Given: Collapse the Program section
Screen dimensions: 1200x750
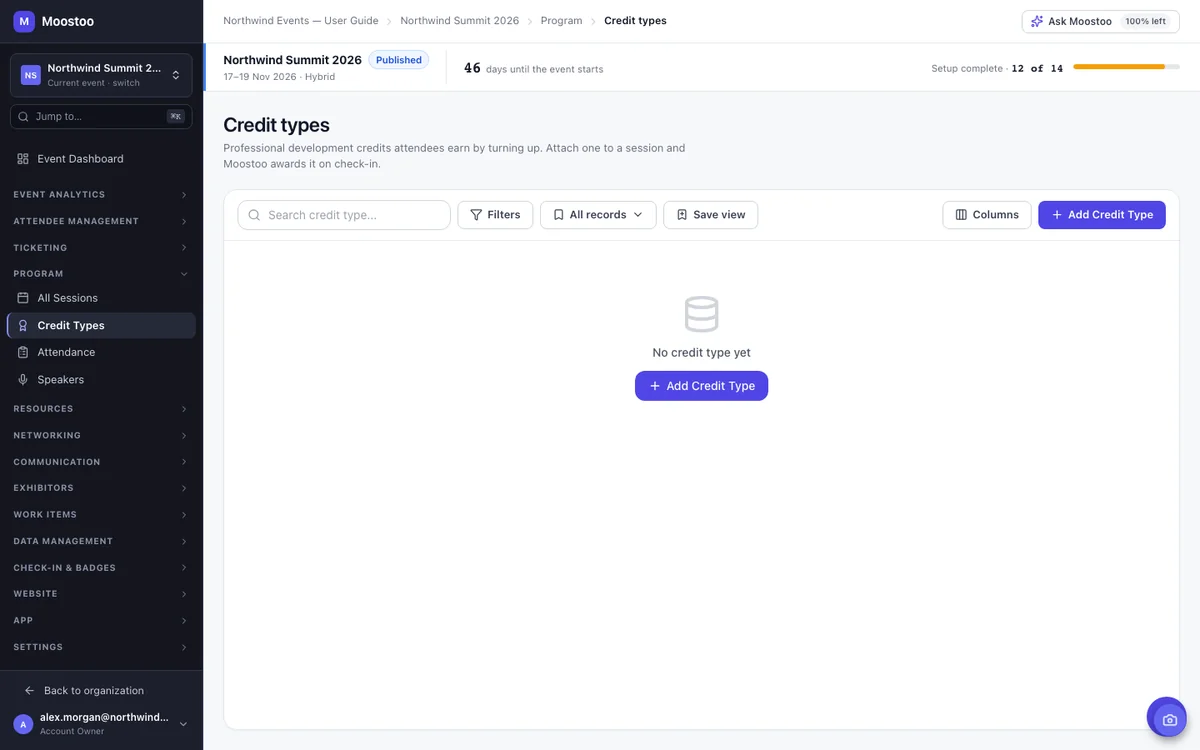Looking at the screenshot, I should pos(101,274).
